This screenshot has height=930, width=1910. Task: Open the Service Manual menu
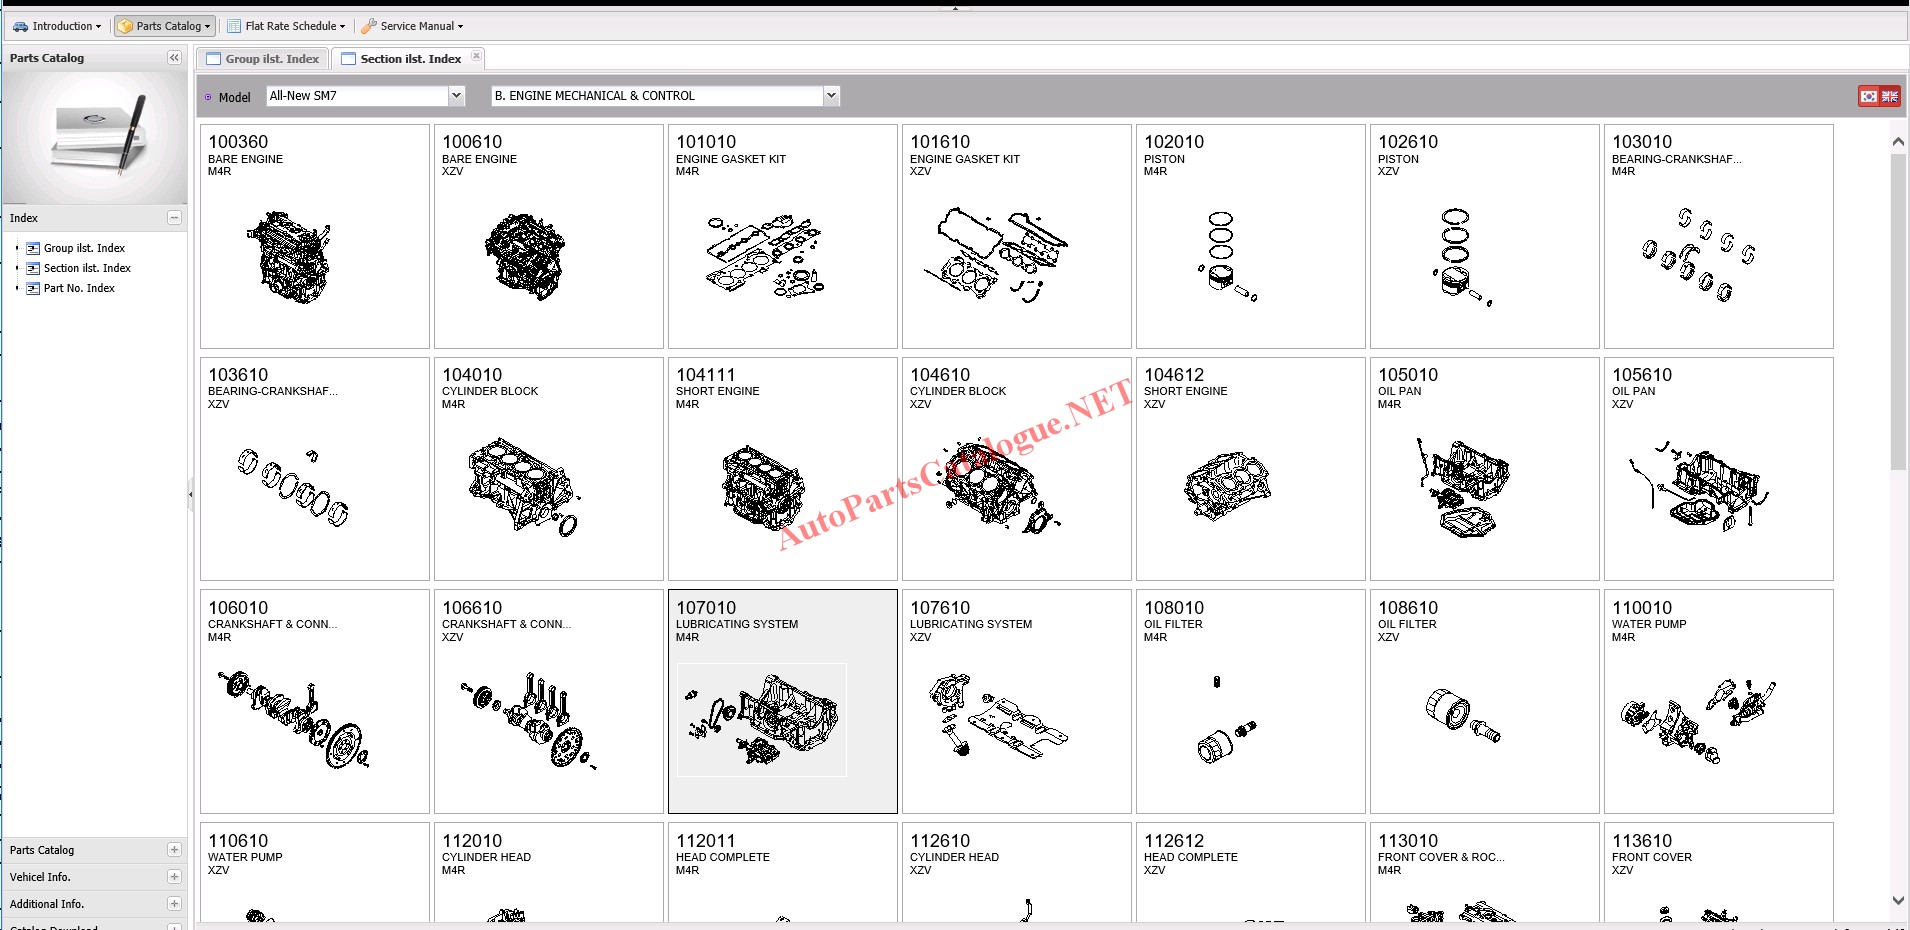(x=413, y=26)
